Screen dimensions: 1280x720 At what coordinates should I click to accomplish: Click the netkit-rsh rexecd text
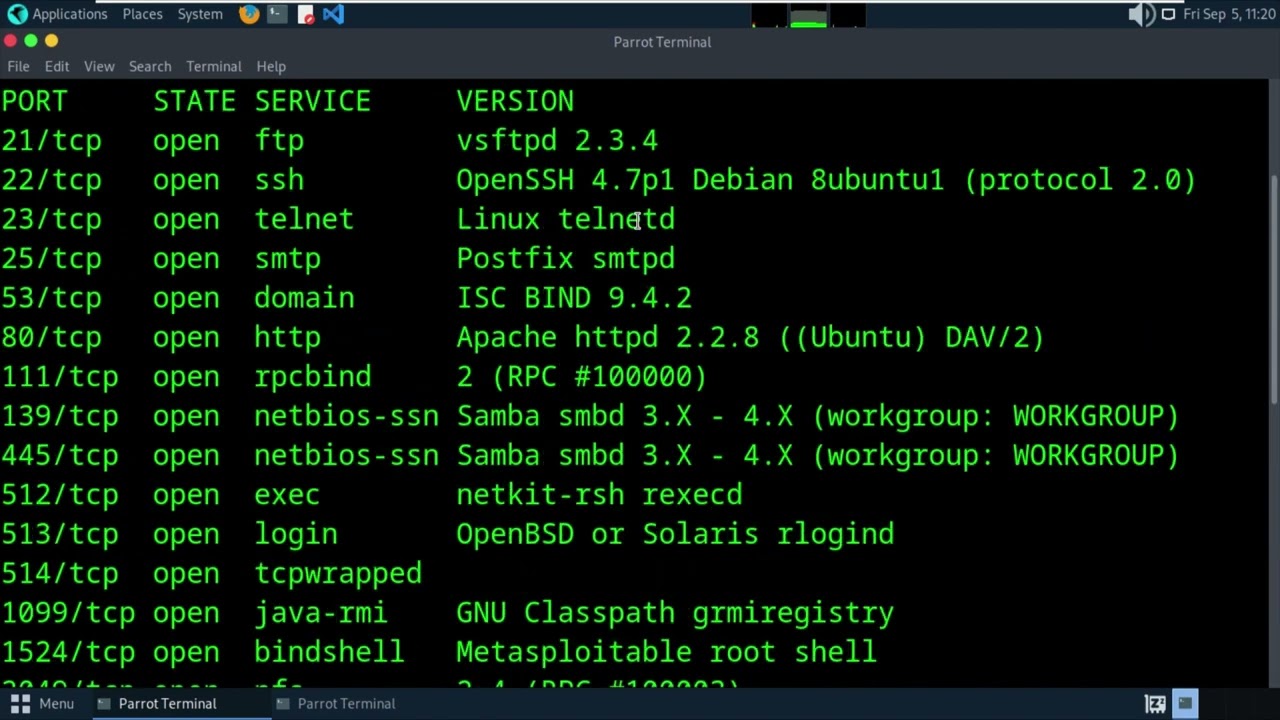[599, 495]
